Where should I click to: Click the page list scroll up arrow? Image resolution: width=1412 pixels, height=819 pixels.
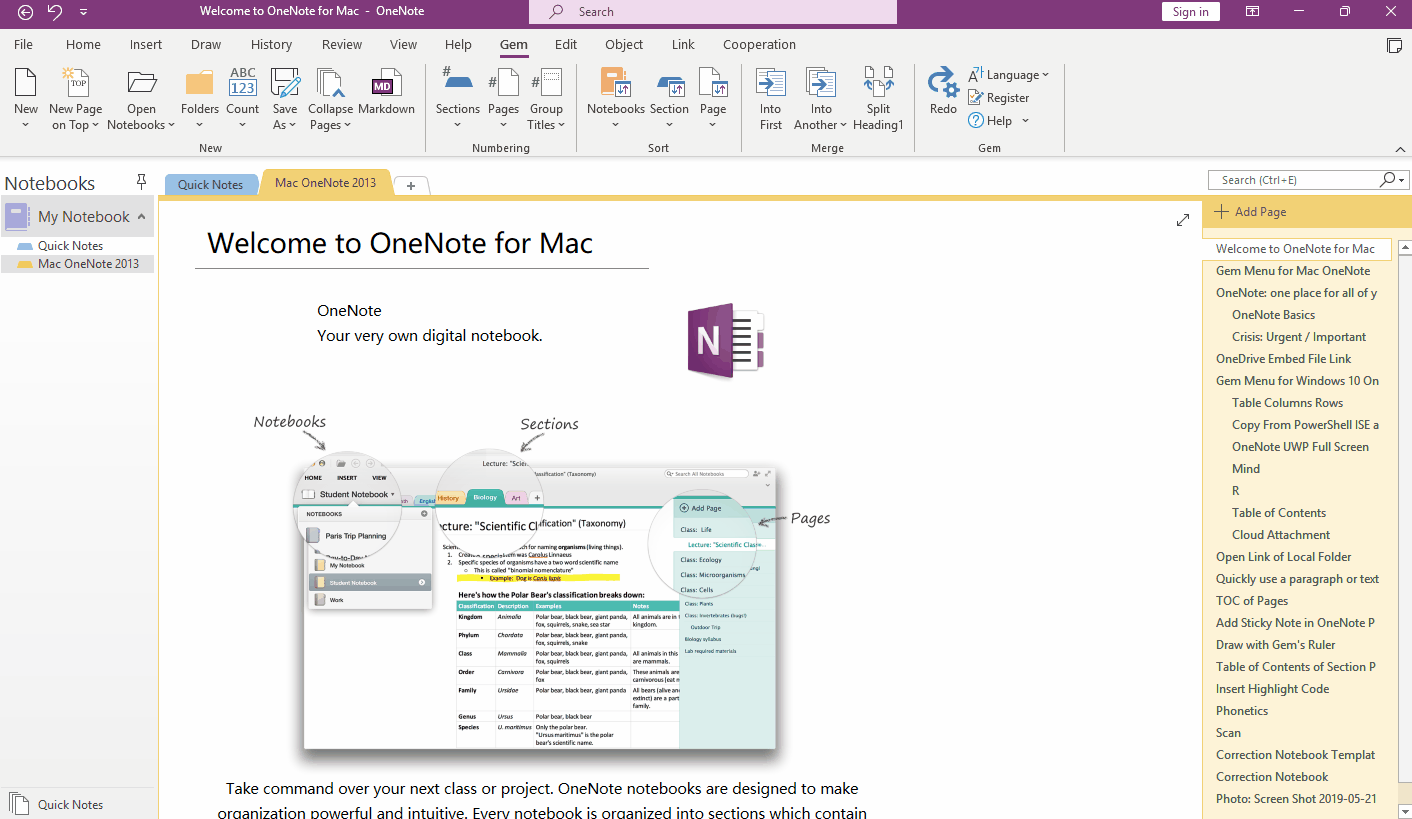coord(1404,247)
